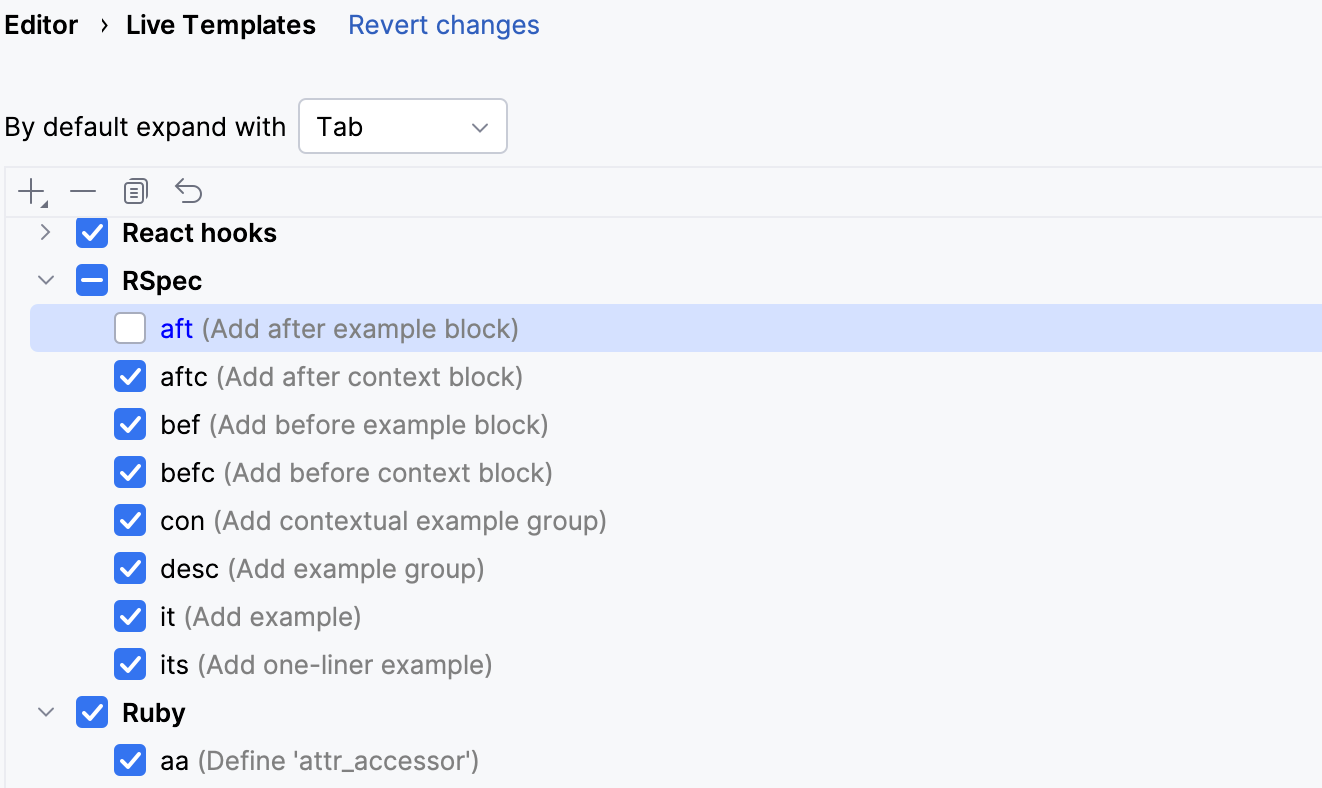Enable the aft template checkbox
The width and height of the screenshot is (1322, 788).
(130, 328)
